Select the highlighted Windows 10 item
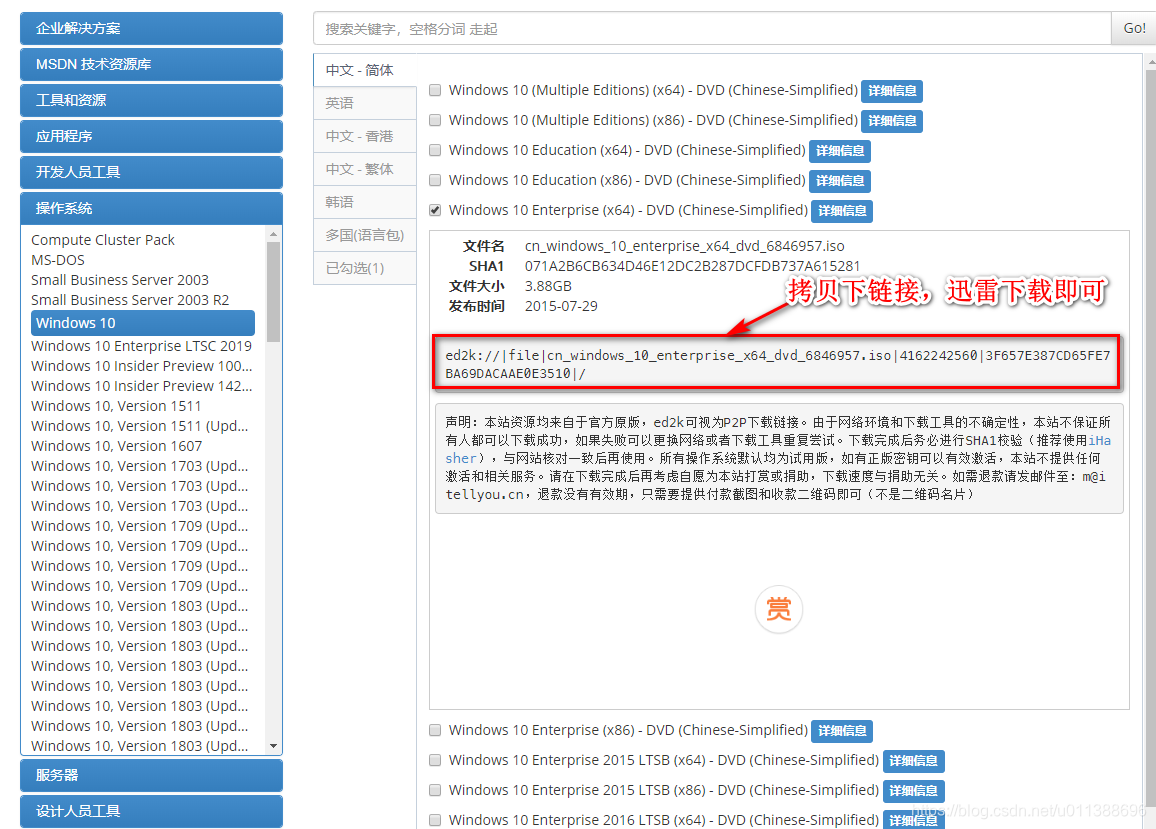The width and height of the screenshot is (1156, 829). pos(143,323)
